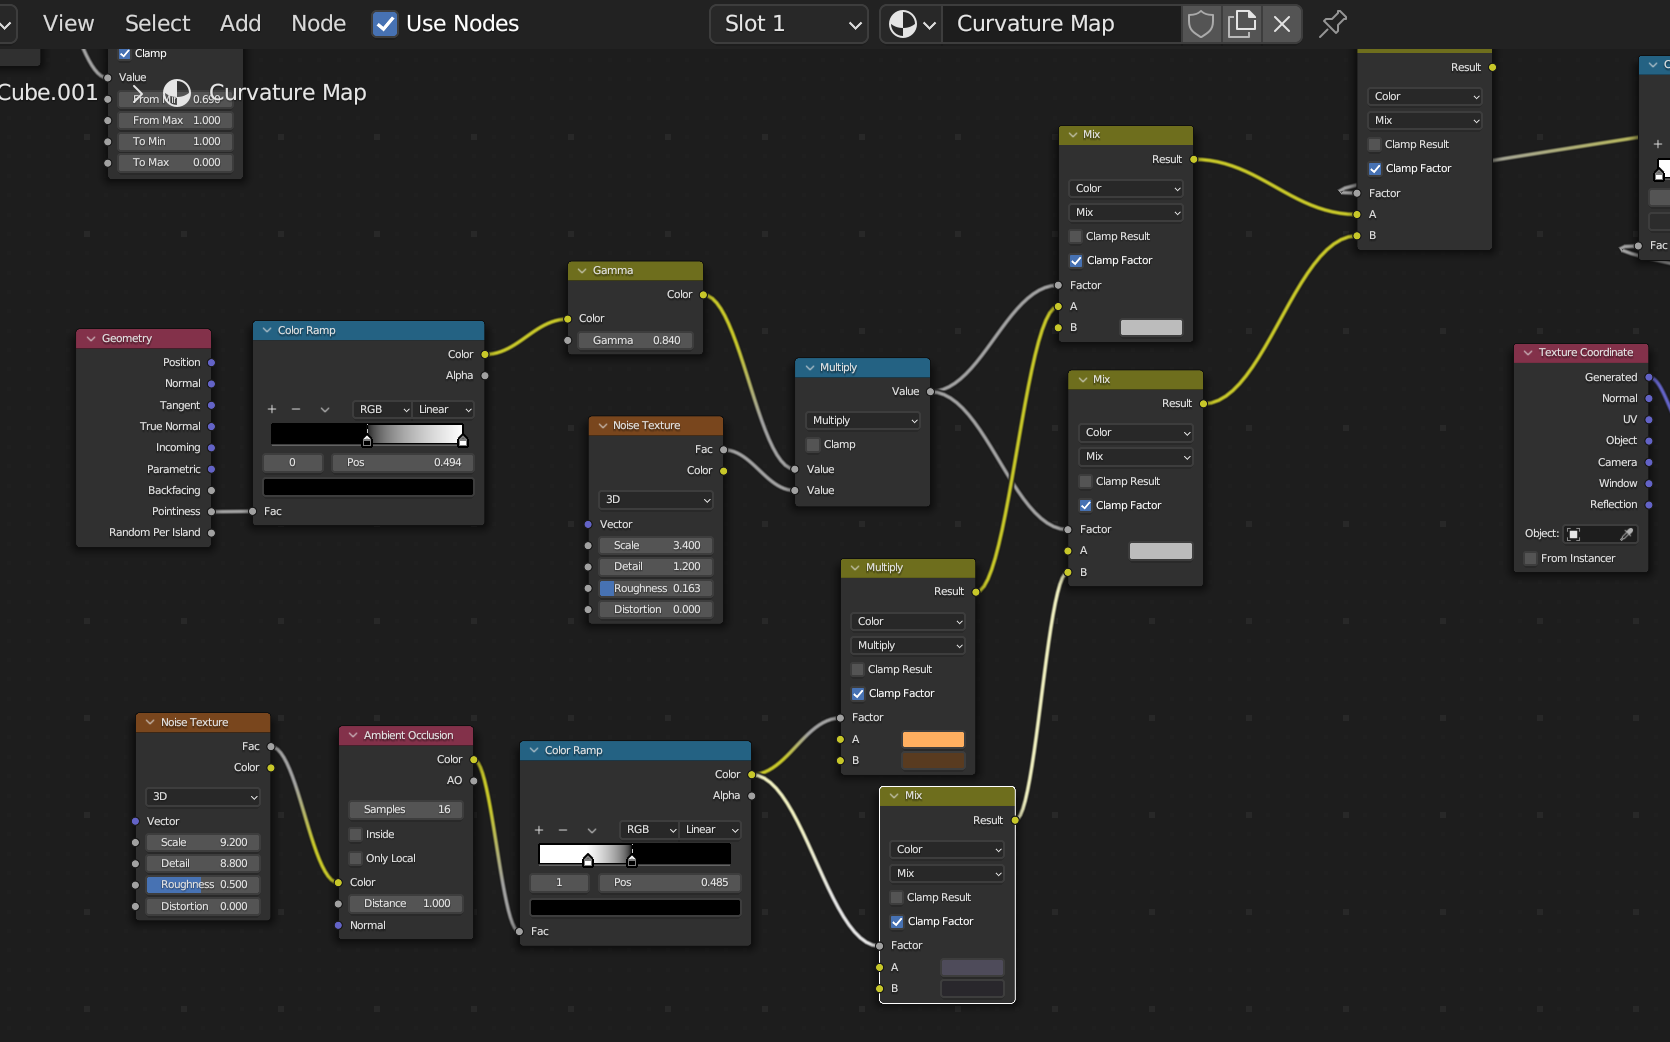Enable Only Local in Ambient Occlusion
The image size is (1670, 1042).
(x=356, y=858)
